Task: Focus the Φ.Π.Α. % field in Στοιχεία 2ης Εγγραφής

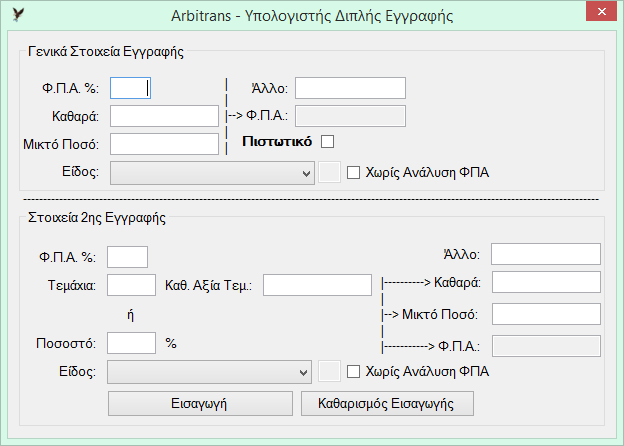Action: (127, 257)
